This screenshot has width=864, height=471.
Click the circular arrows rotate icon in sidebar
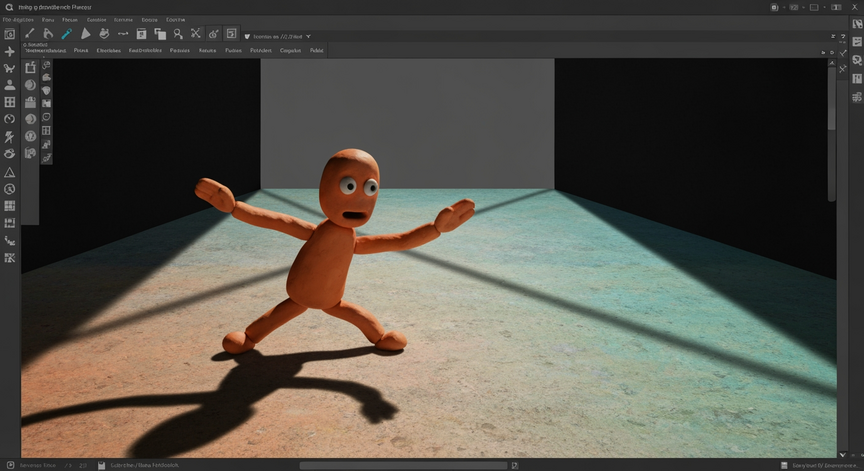point(9,119)
